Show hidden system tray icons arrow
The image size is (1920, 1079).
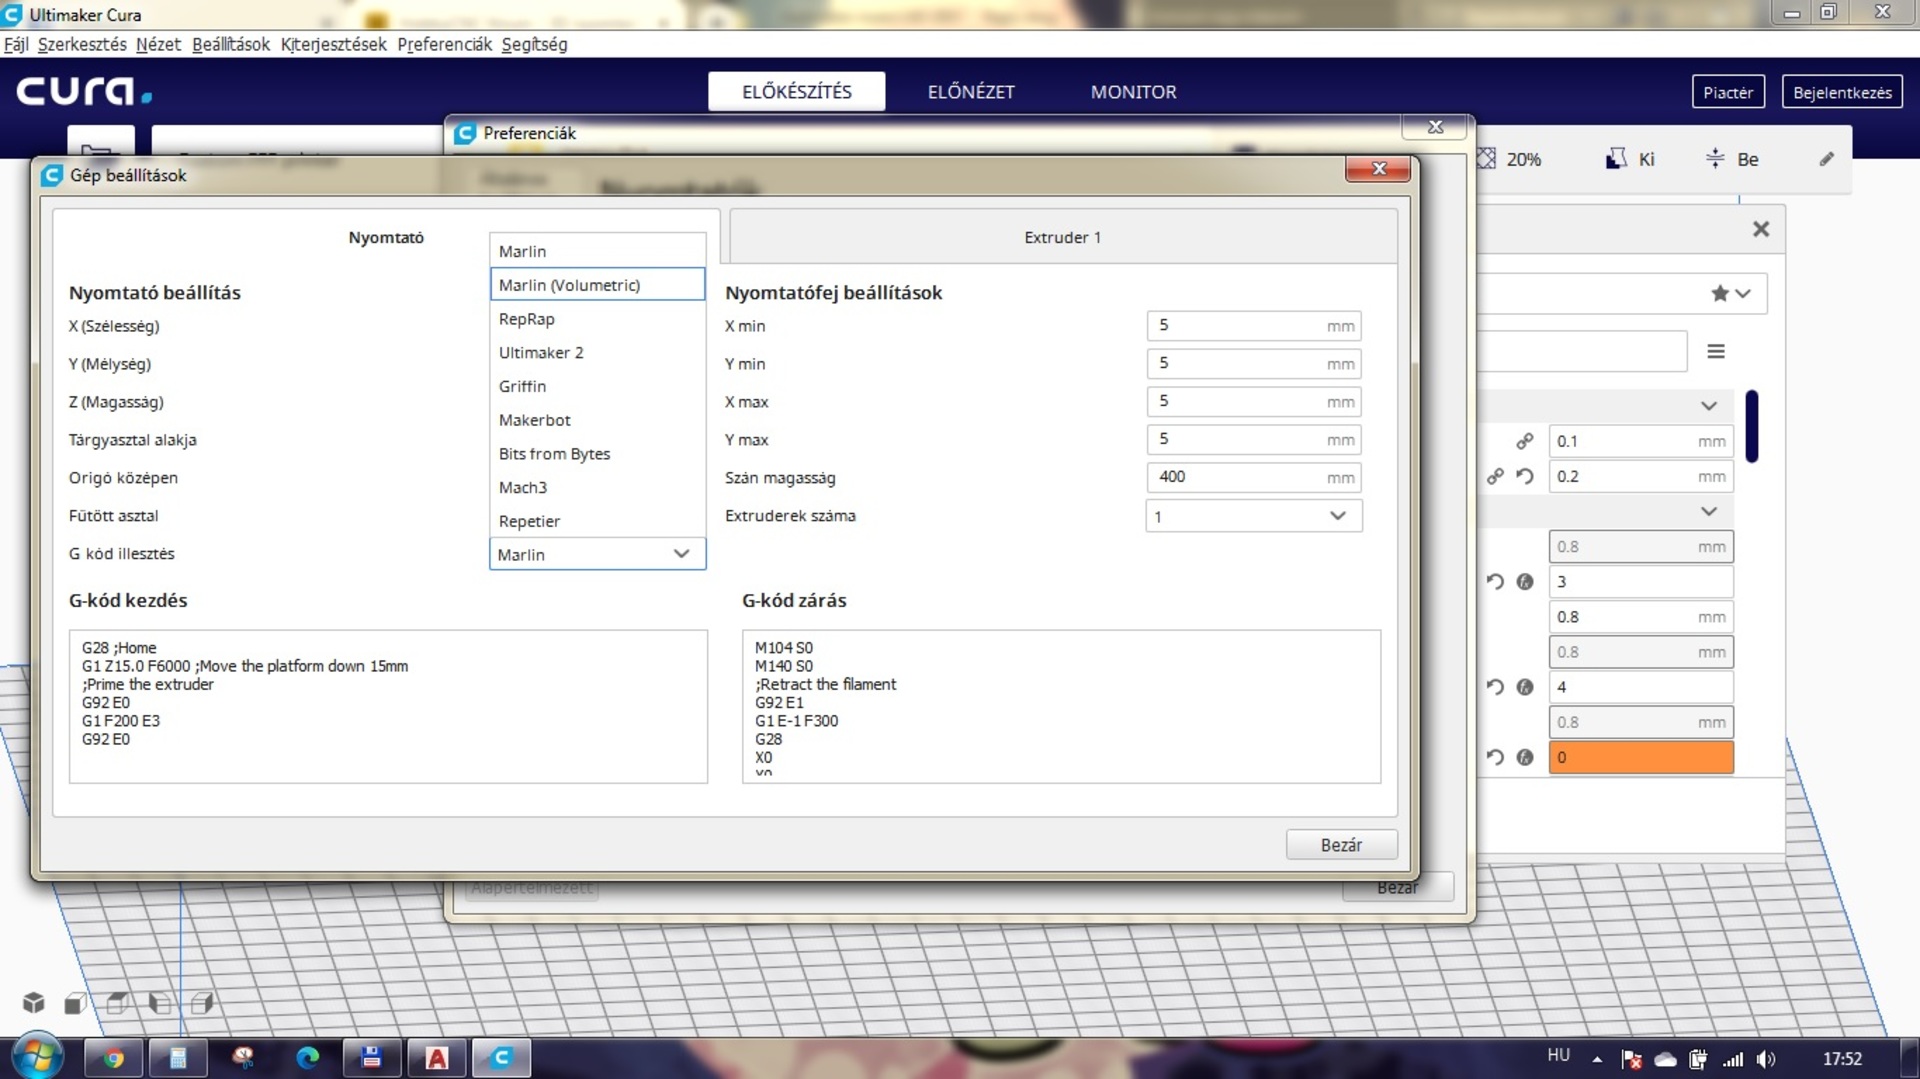1597,1059
